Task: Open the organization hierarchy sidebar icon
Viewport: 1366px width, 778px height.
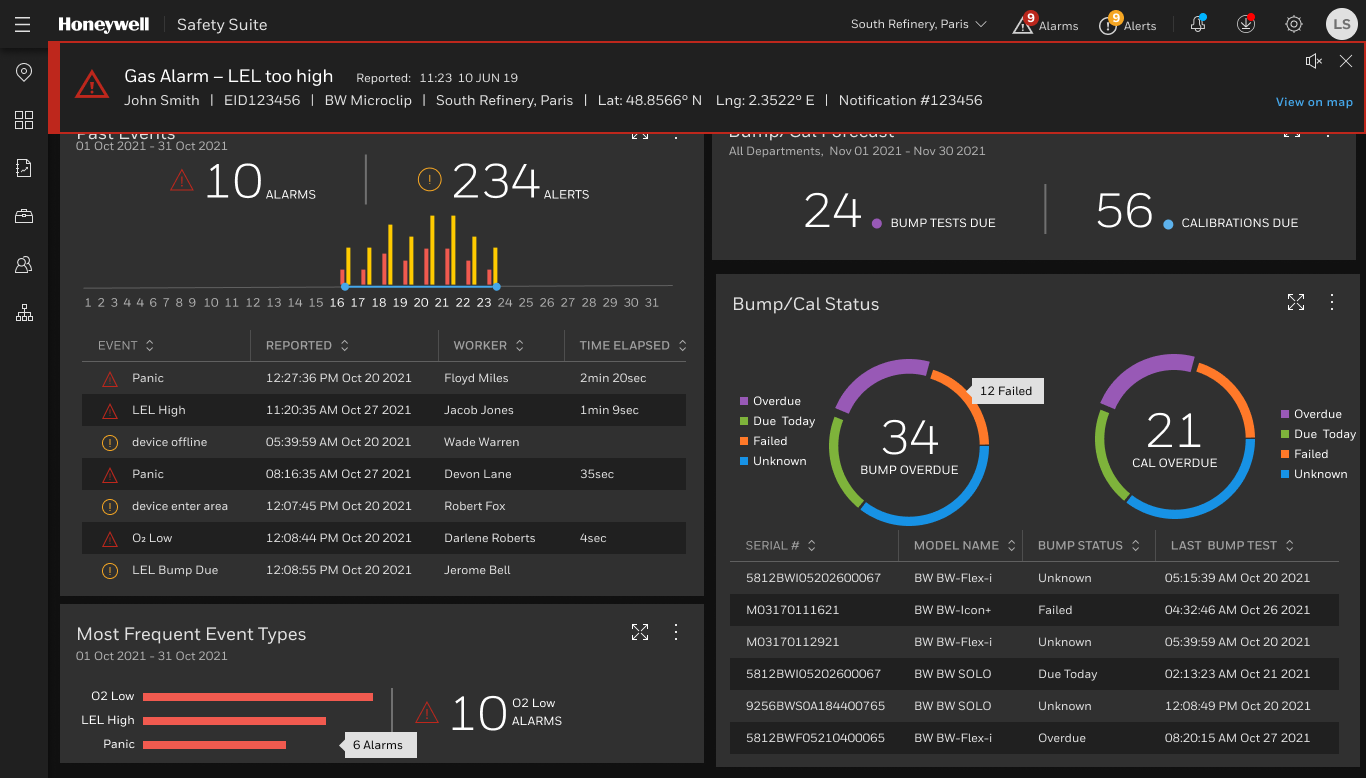Action: click(24, 313)
